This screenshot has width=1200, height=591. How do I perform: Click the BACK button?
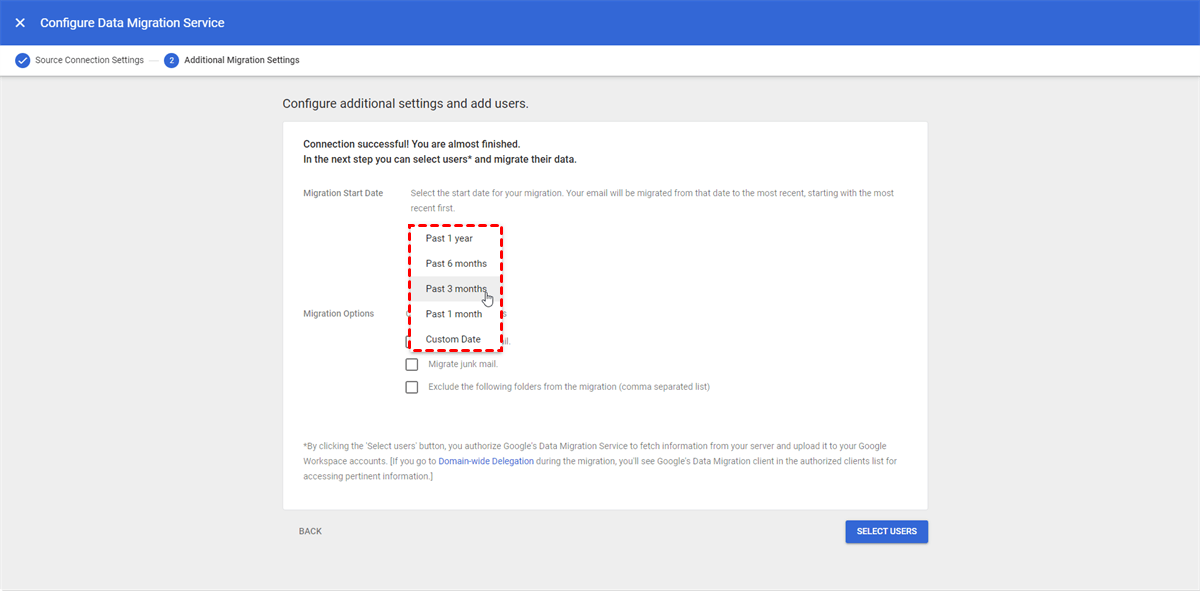[310, 531]
